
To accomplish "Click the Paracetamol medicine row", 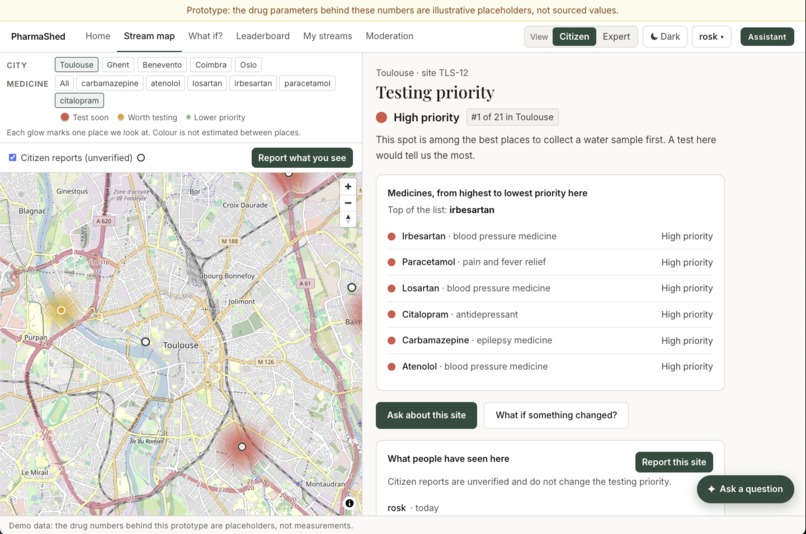I will click(550, 262).
